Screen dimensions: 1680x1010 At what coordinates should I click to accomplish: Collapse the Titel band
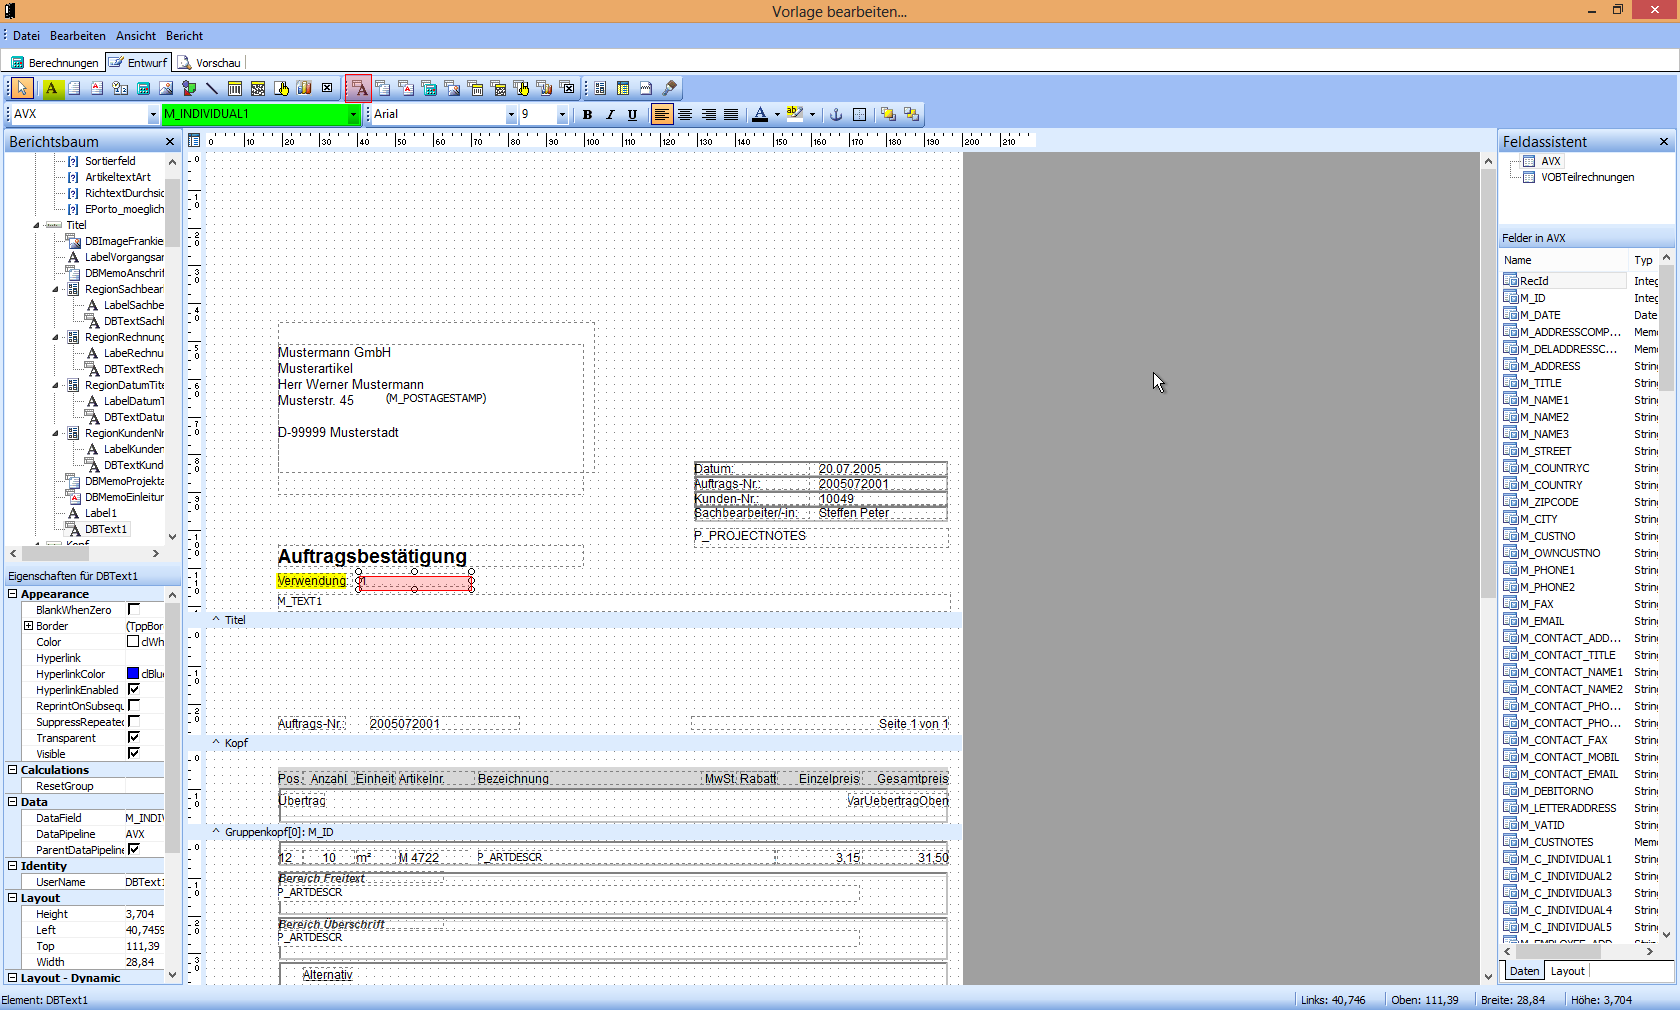(x=216, y=620)
